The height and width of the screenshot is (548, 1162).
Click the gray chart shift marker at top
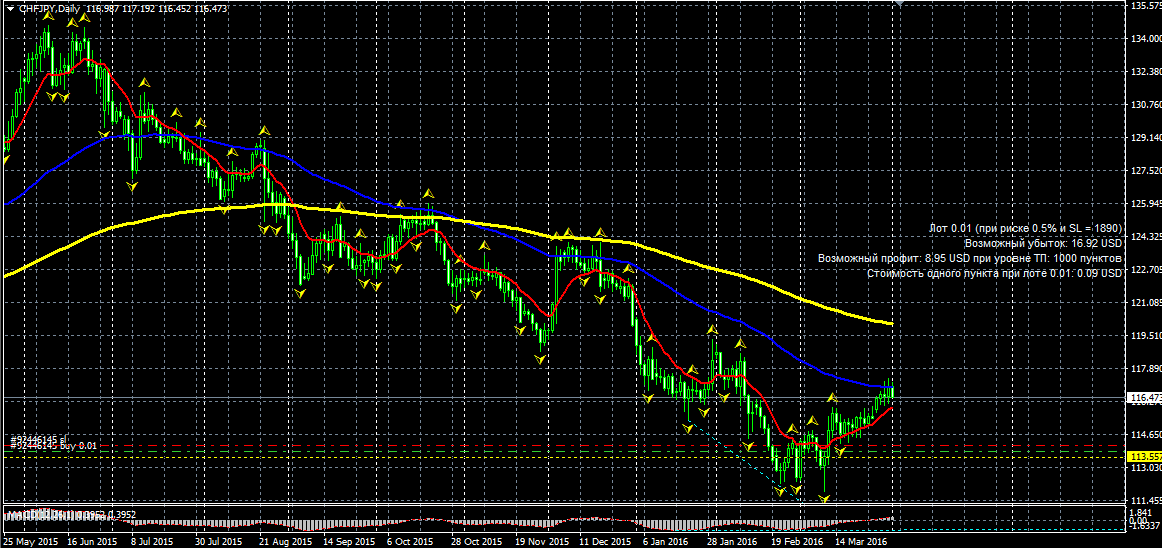(x=900, y=4)
